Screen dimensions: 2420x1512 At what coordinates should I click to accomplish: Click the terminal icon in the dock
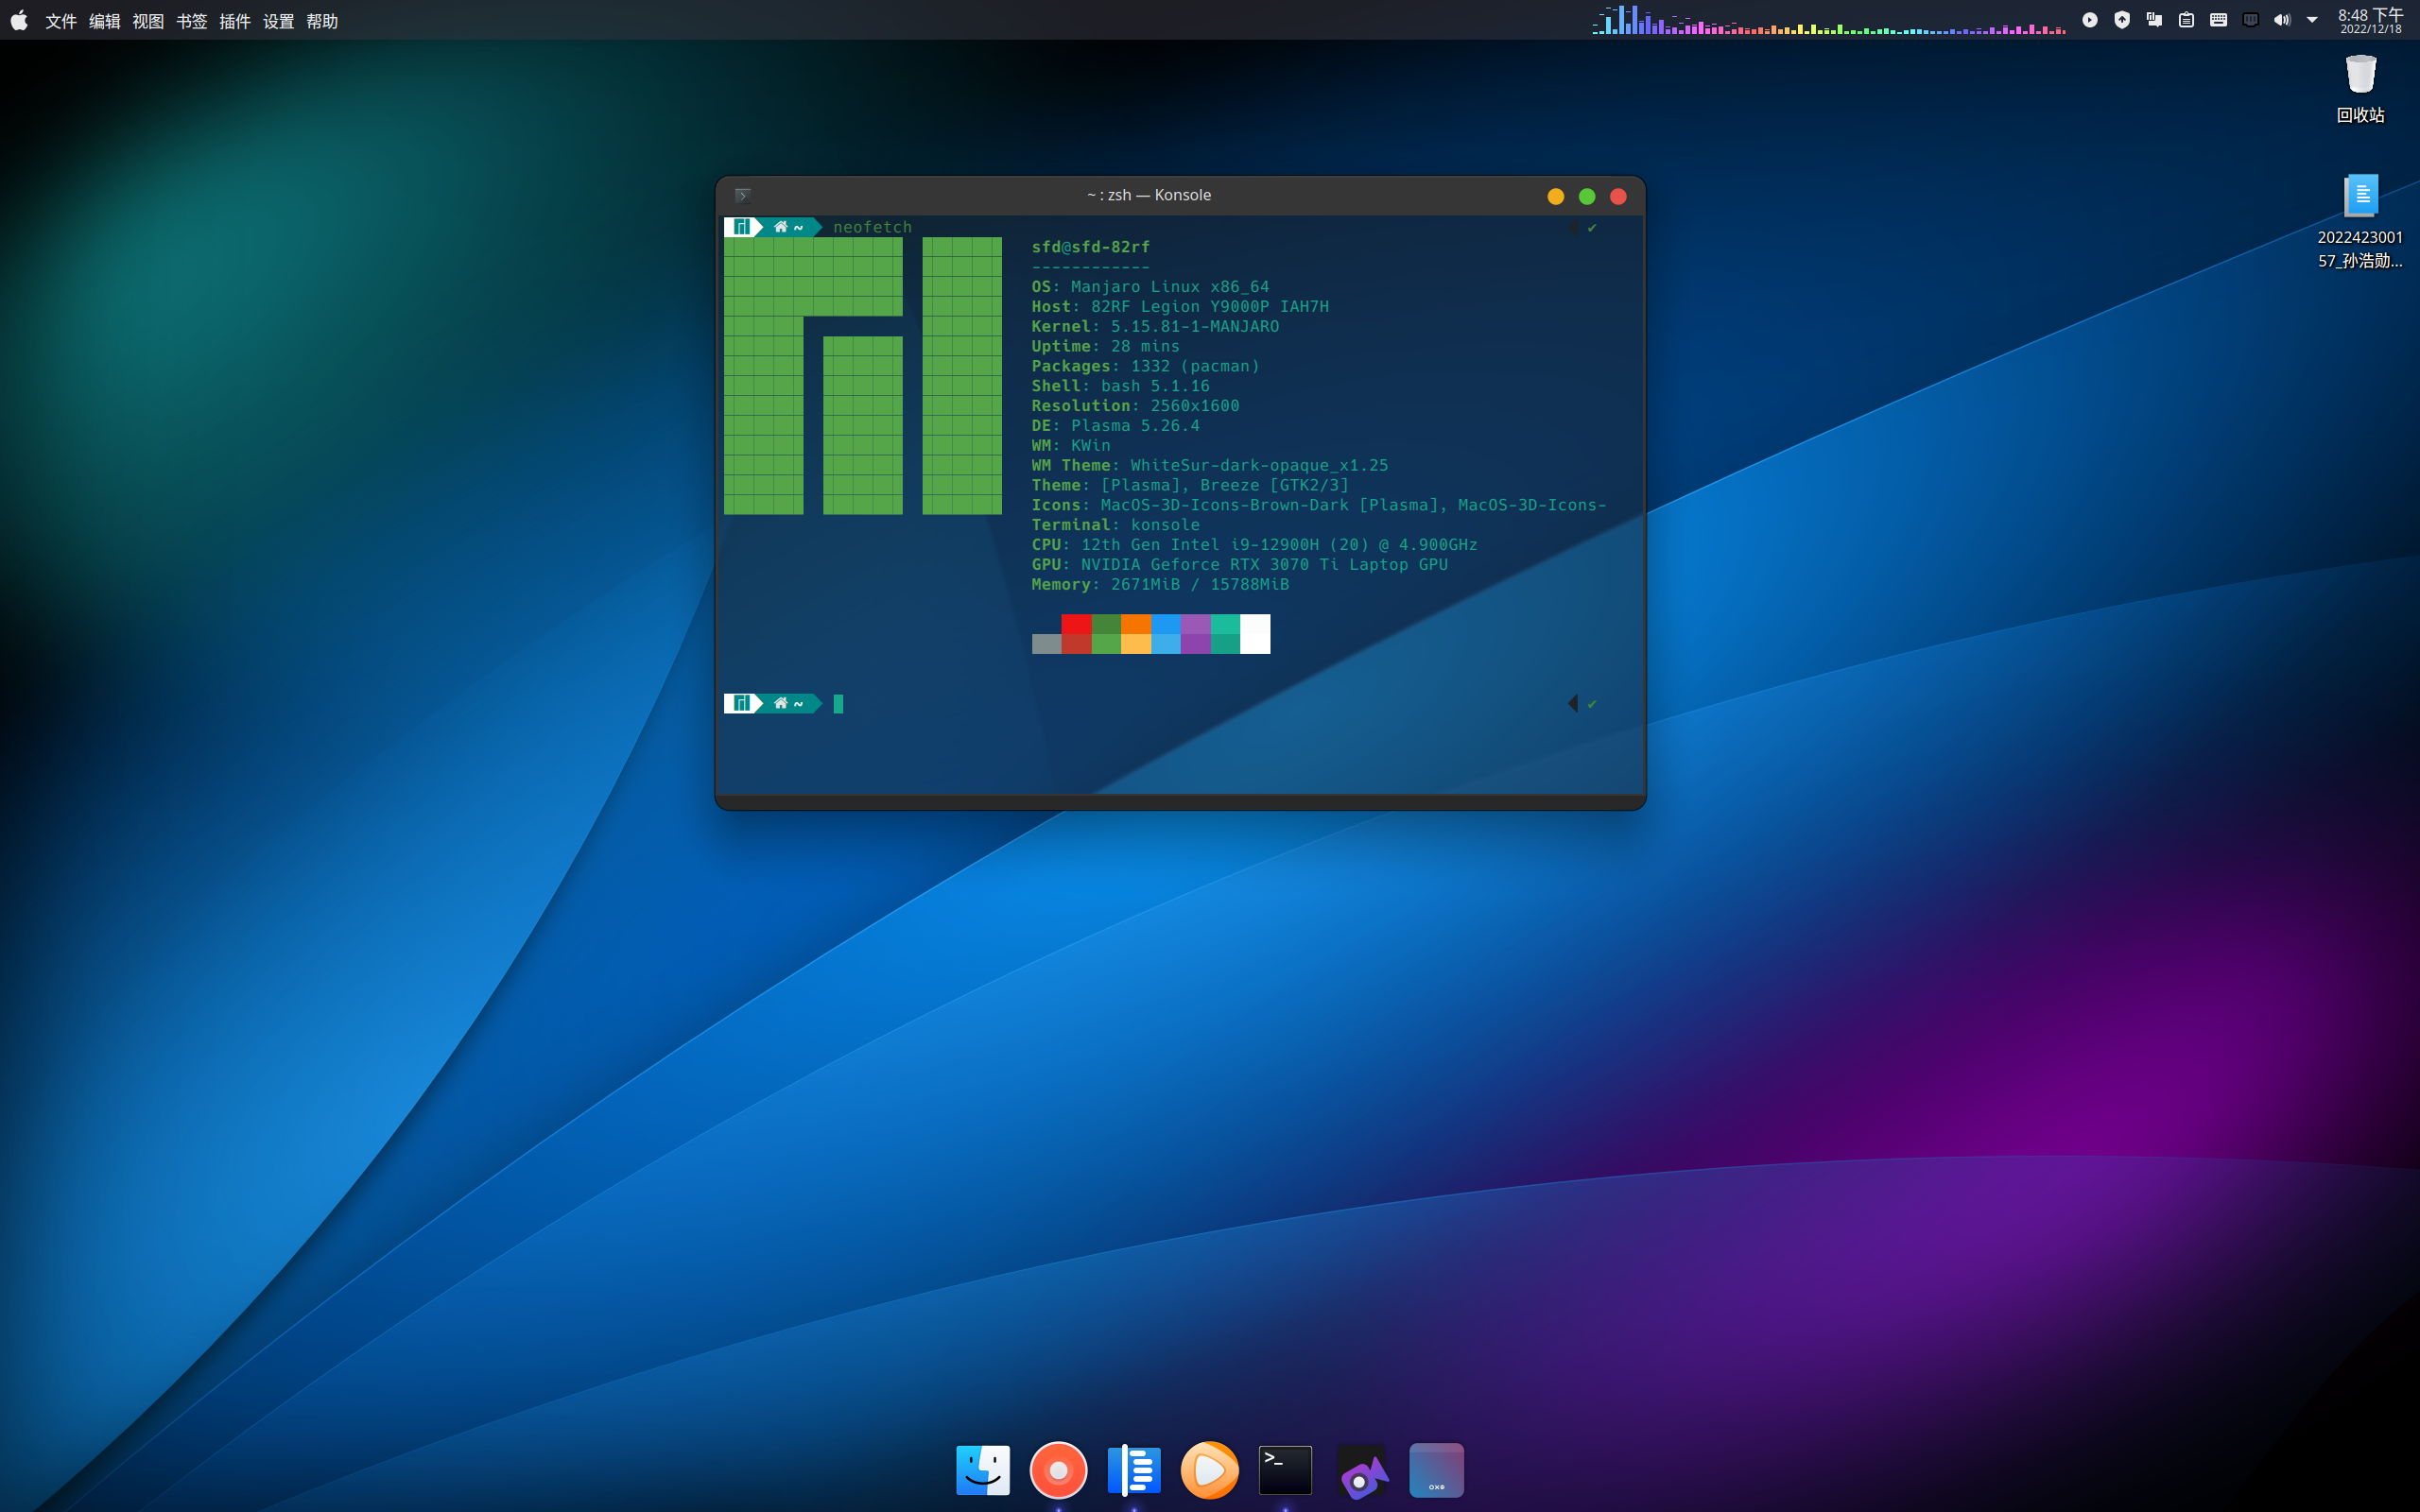click(1285, 1470)
